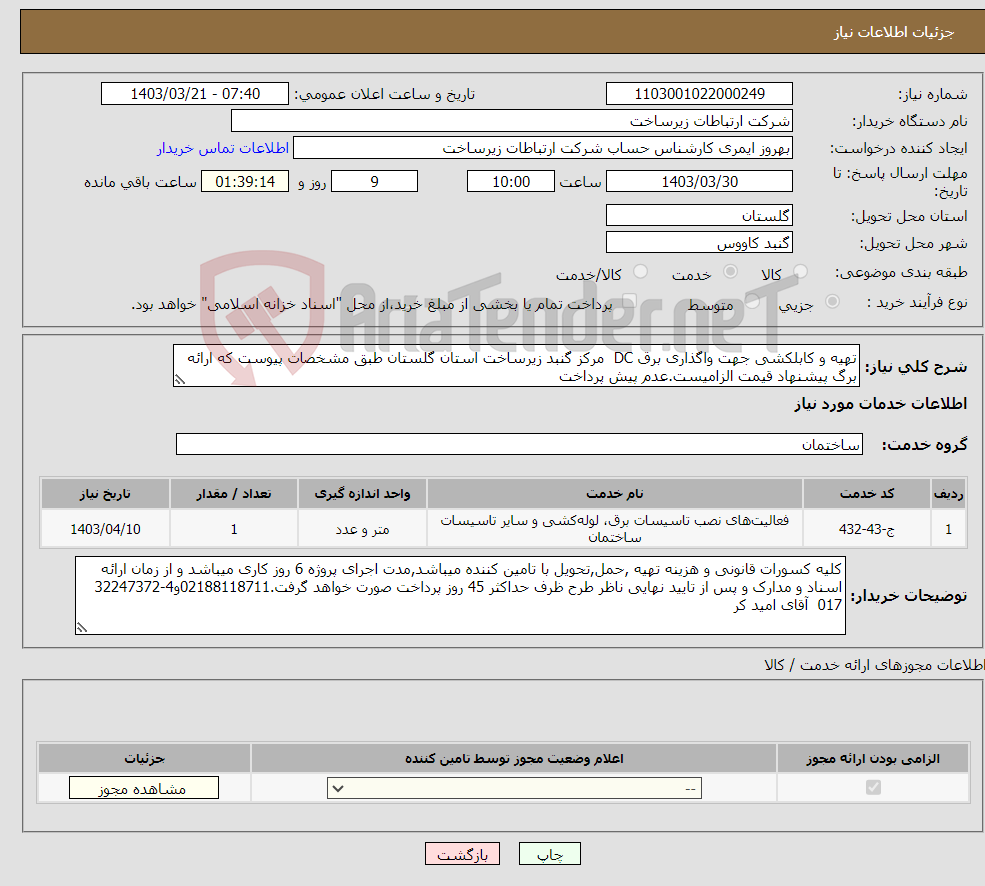This screenshot has width=985, height=886.
Task: Click the اطلاعات مجوزهای ارائه خدمت / کالا heading
Action: (874, 665)
